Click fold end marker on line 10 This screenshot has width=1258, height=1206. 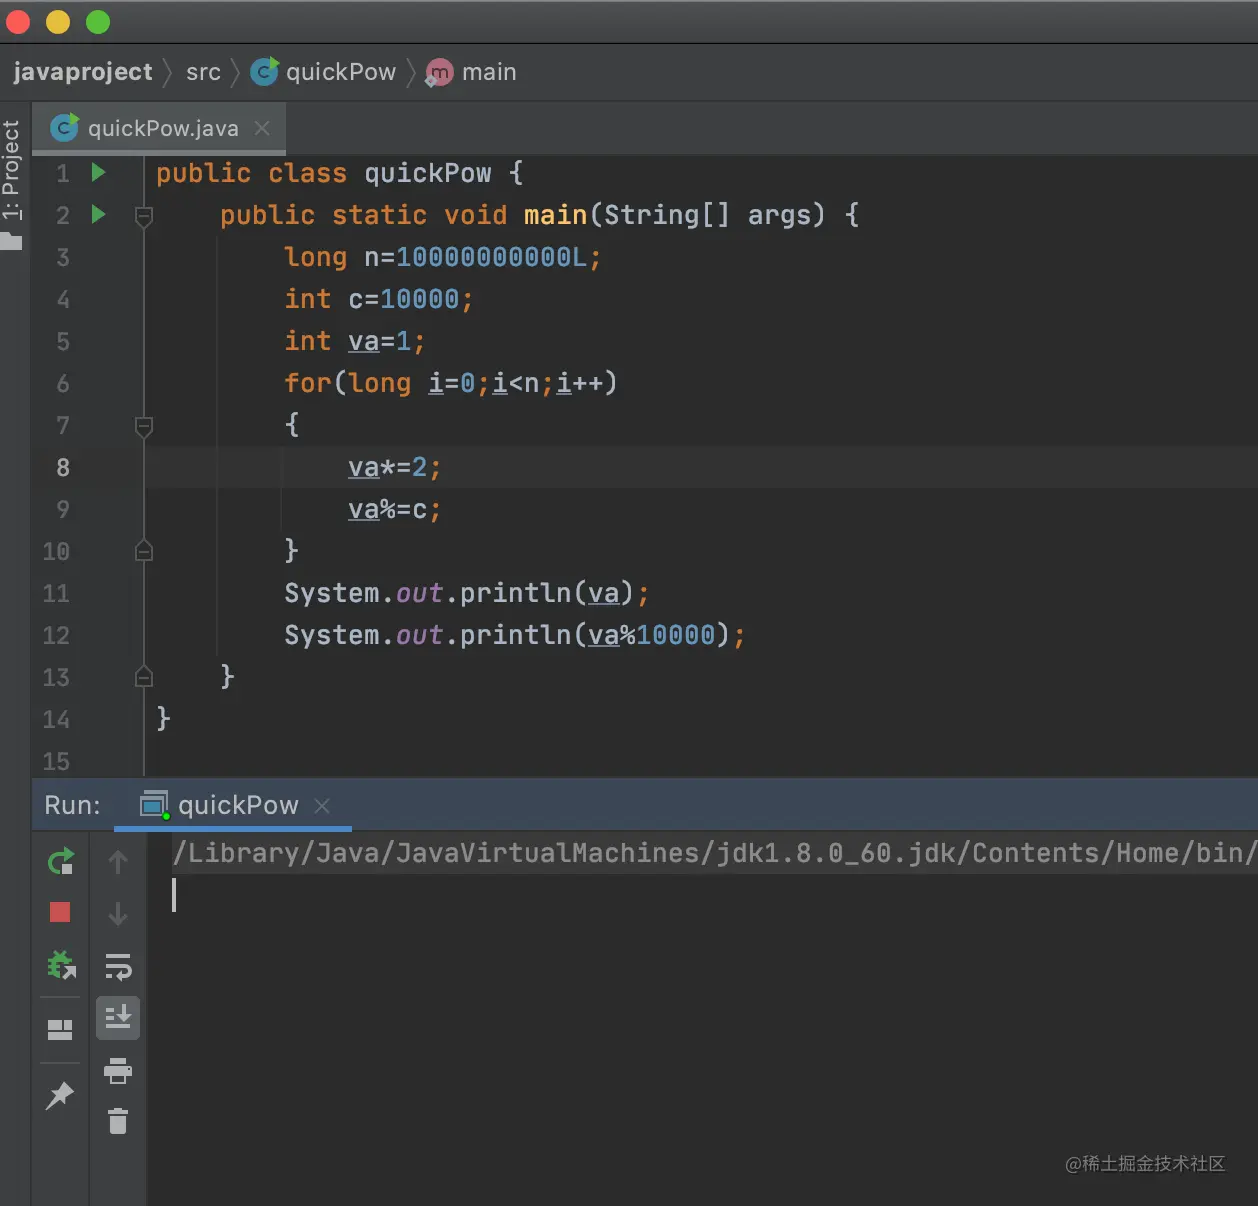144,551
